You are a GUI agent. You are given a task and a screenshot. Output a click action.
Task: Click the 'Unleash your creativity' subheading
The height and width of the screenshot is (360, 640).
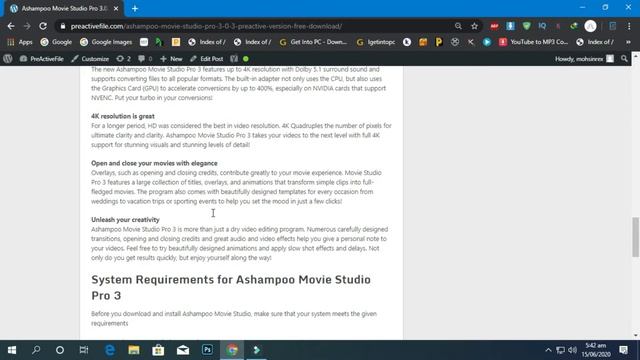125,220
